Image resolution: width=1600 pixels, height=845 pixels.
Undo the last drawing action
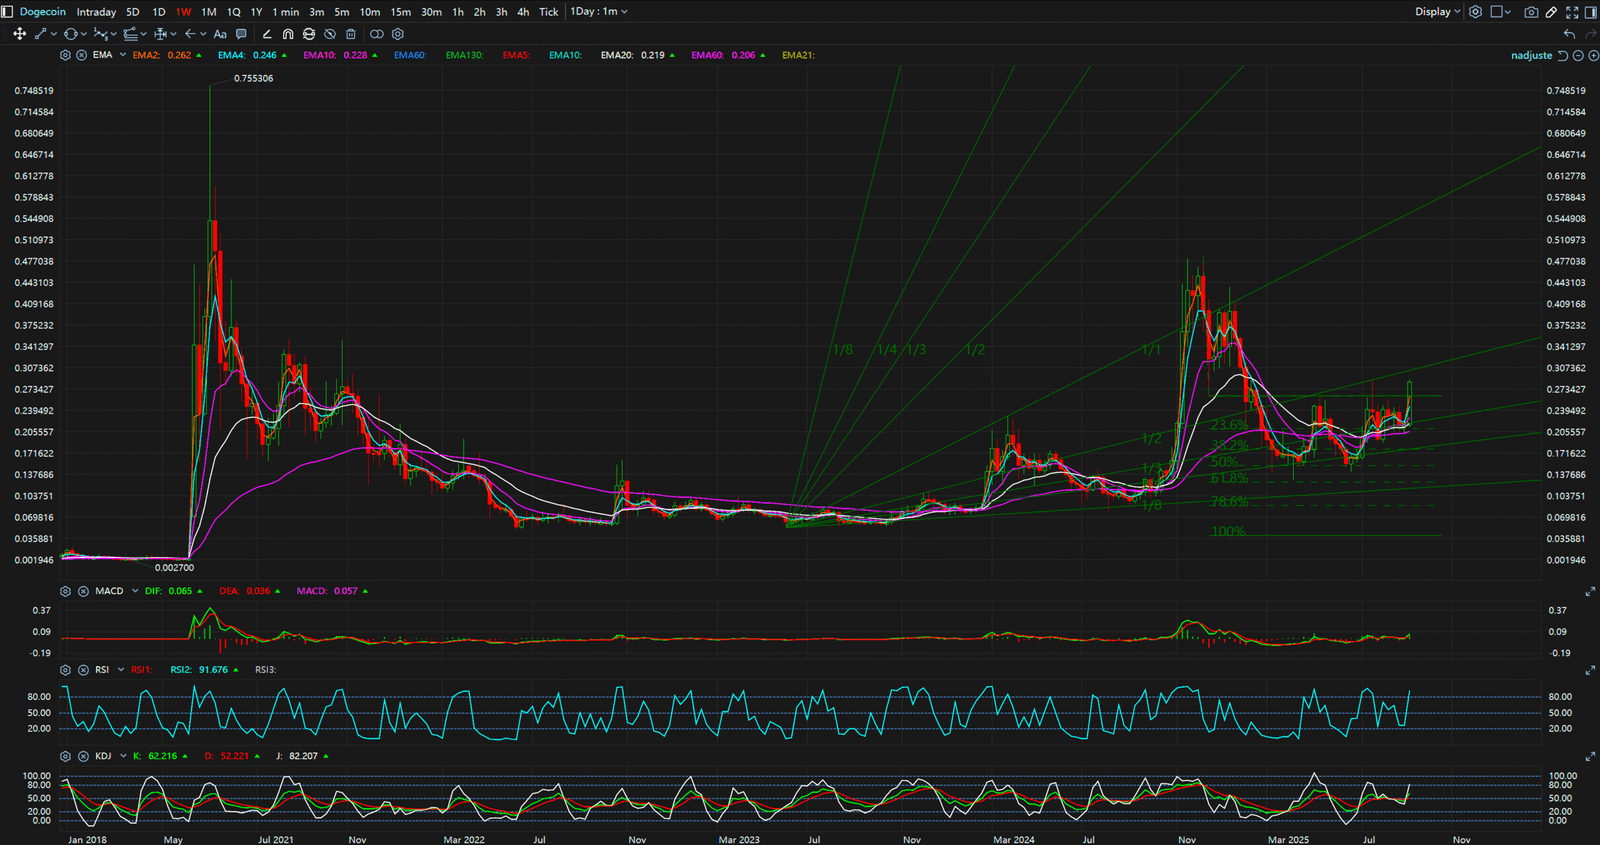point(1570,34)
